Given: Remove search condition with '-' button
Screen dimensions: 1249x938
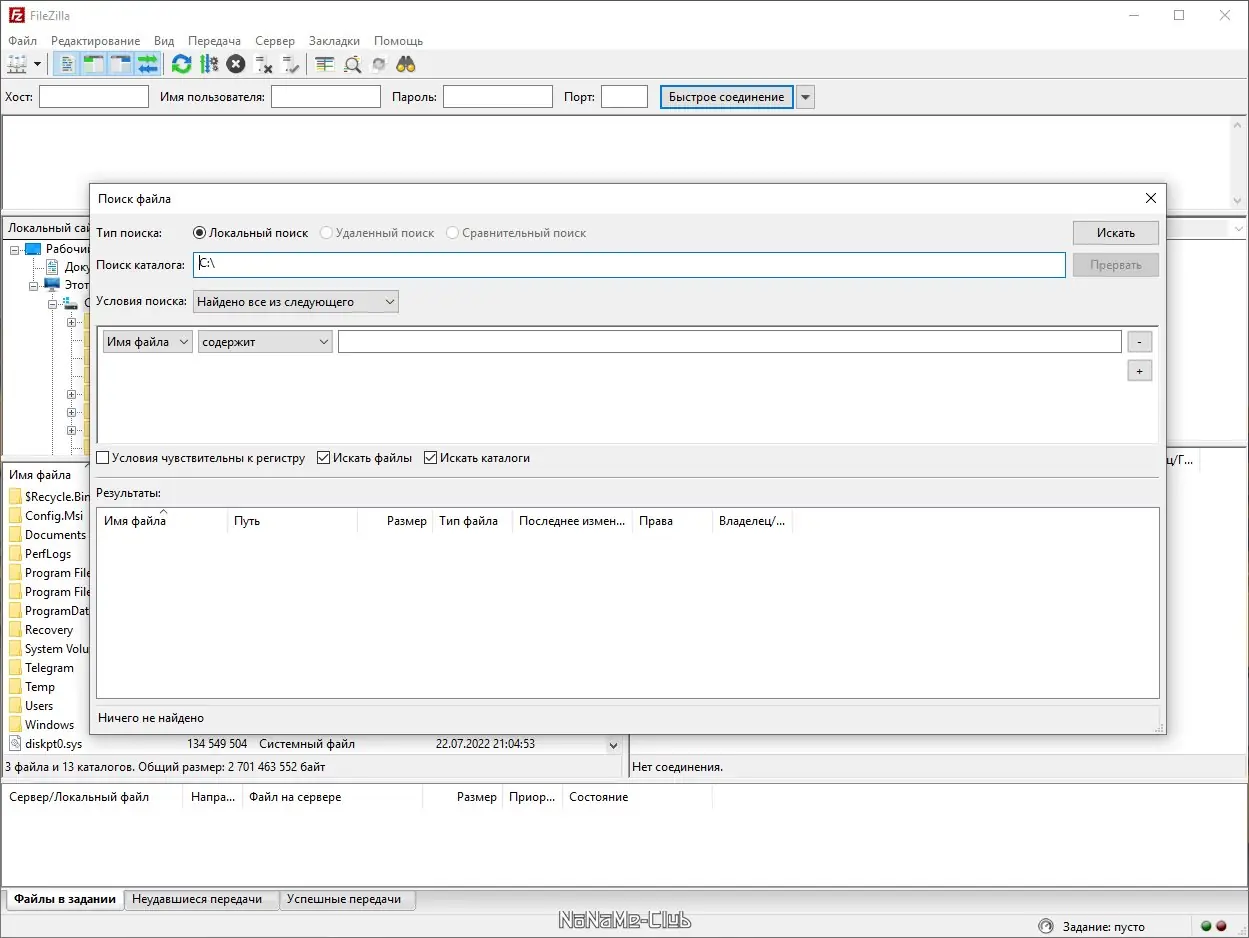Looking at the screenshot, I should pos(1139,342).
